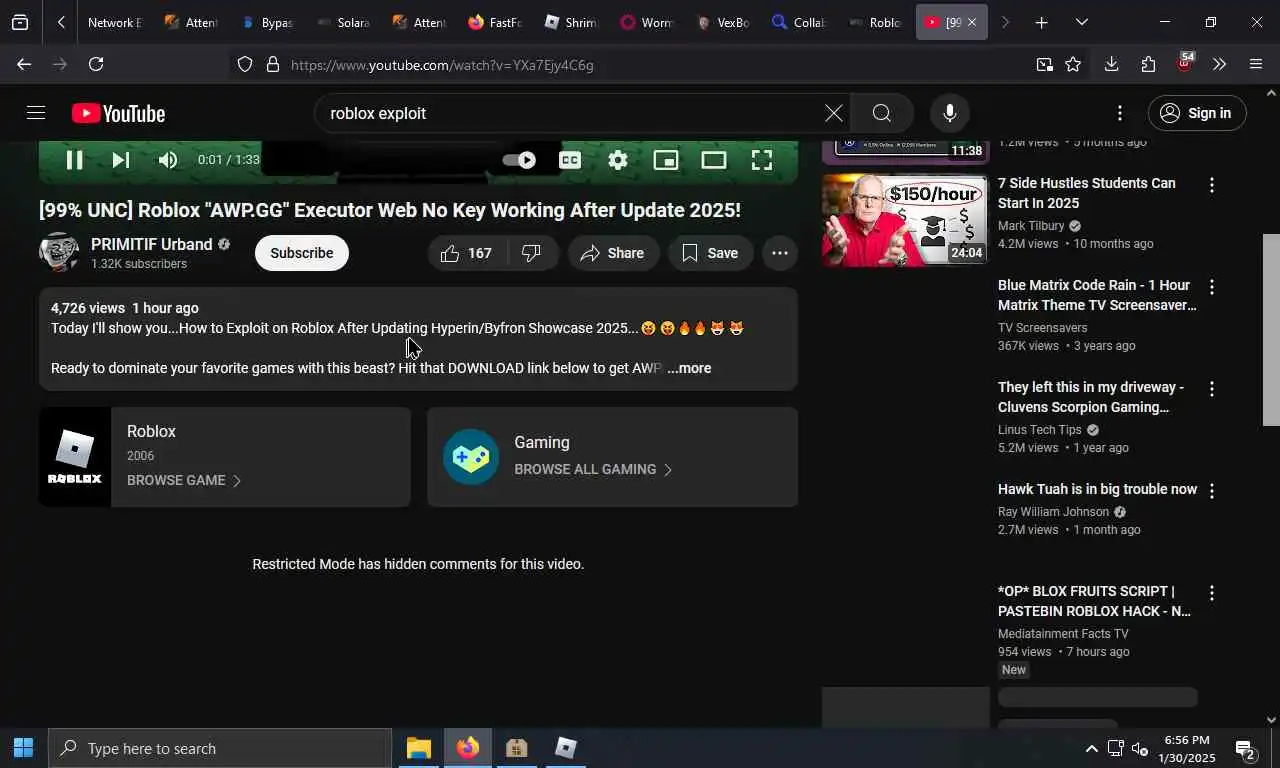Open options for BLOX FRUITS SCRIPT video

(x=1212, y=593)
